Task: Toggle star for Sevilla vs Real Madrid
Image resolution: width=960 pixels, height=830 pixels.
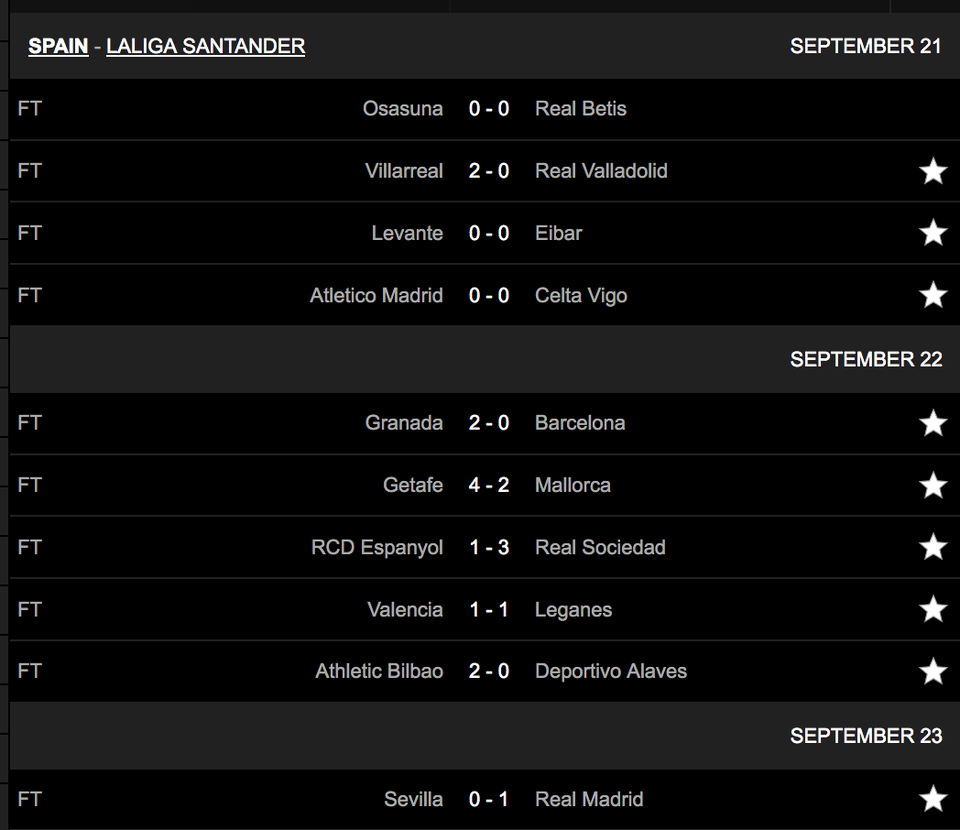Action: tap(933, 799)
